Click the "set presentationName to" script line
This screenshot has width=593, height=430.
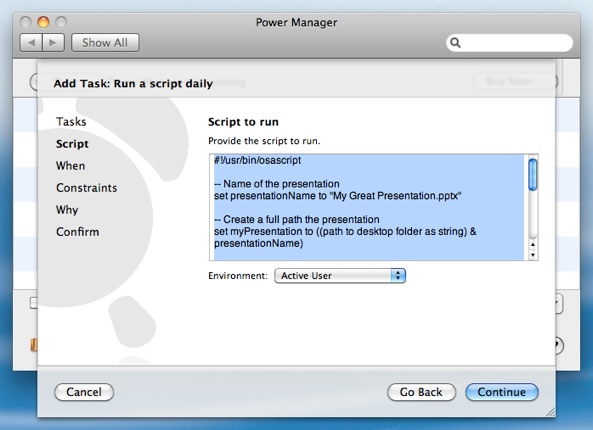click(337, 196)
